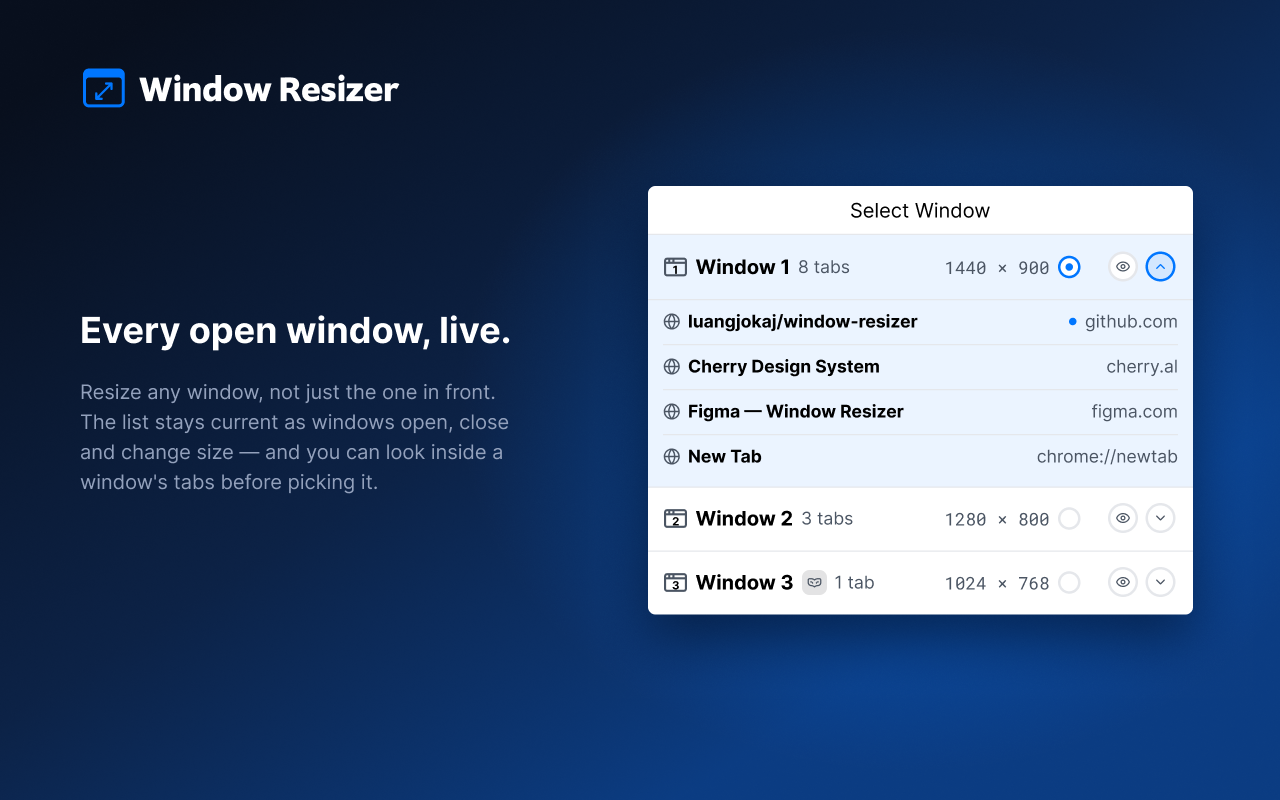Select the Window 1 radio button

point(1069,267)
